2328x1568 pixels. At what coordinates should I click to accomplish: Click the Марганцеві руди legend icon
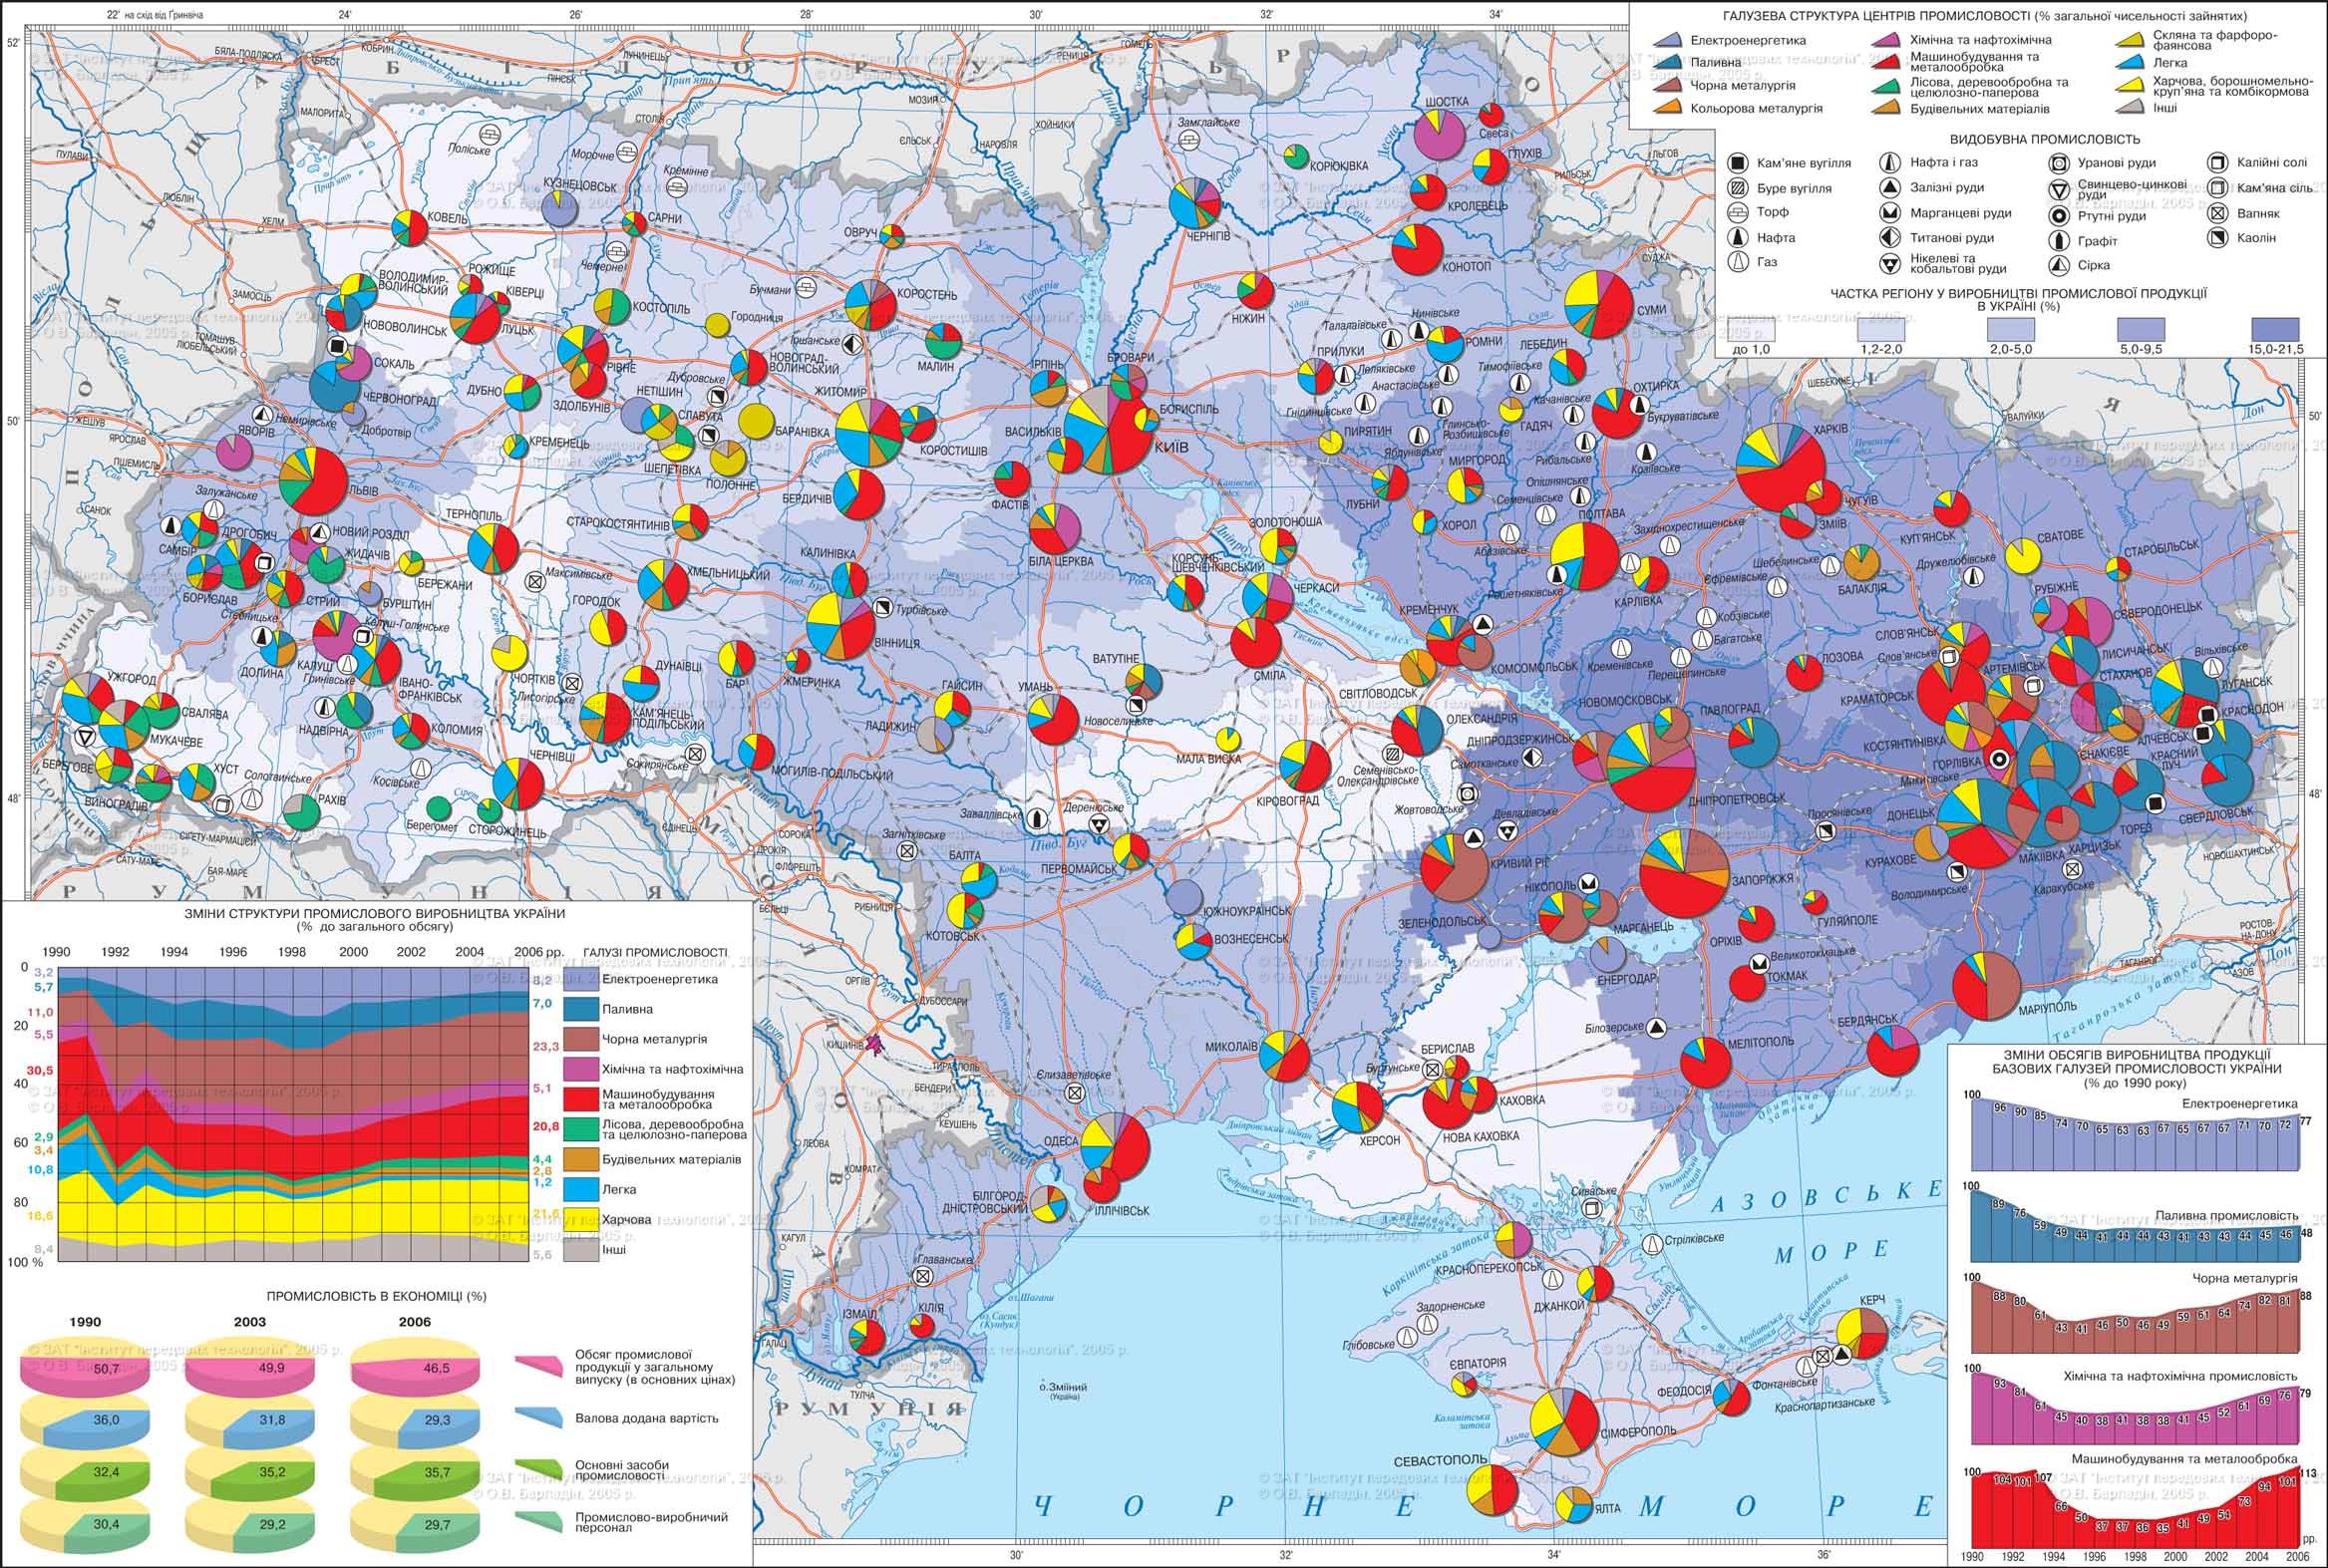coord(1889,213)
